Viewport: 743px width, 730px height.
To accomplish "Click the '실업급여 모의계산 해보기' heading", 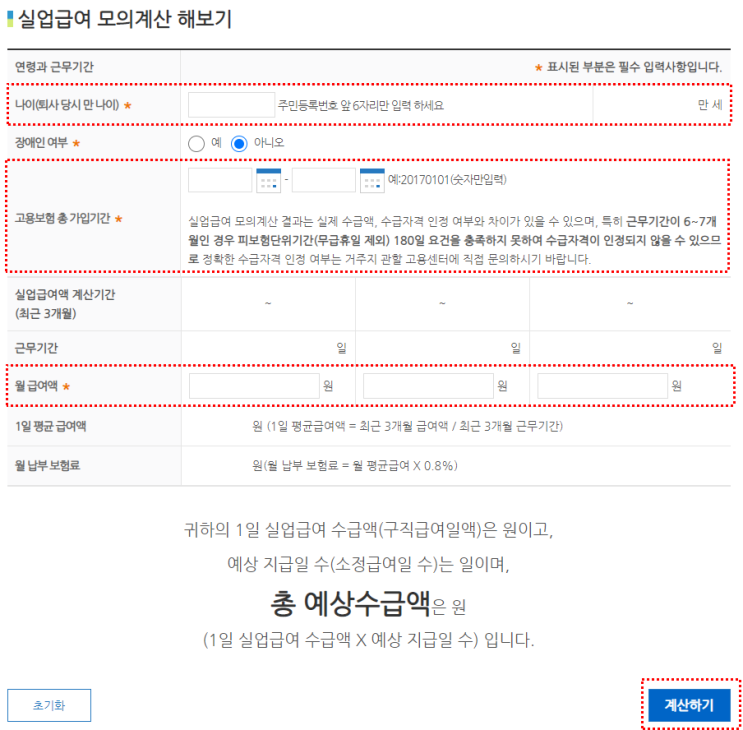I will 125,19.
